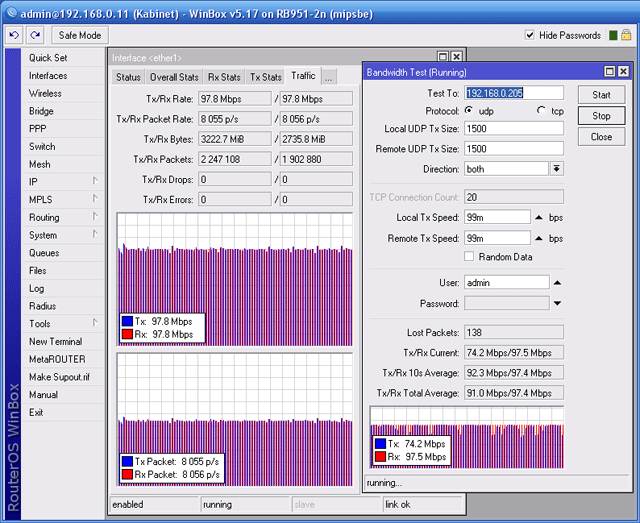Click the Redo arrow icon
640x523 pixels.
[x=36, y=35]
